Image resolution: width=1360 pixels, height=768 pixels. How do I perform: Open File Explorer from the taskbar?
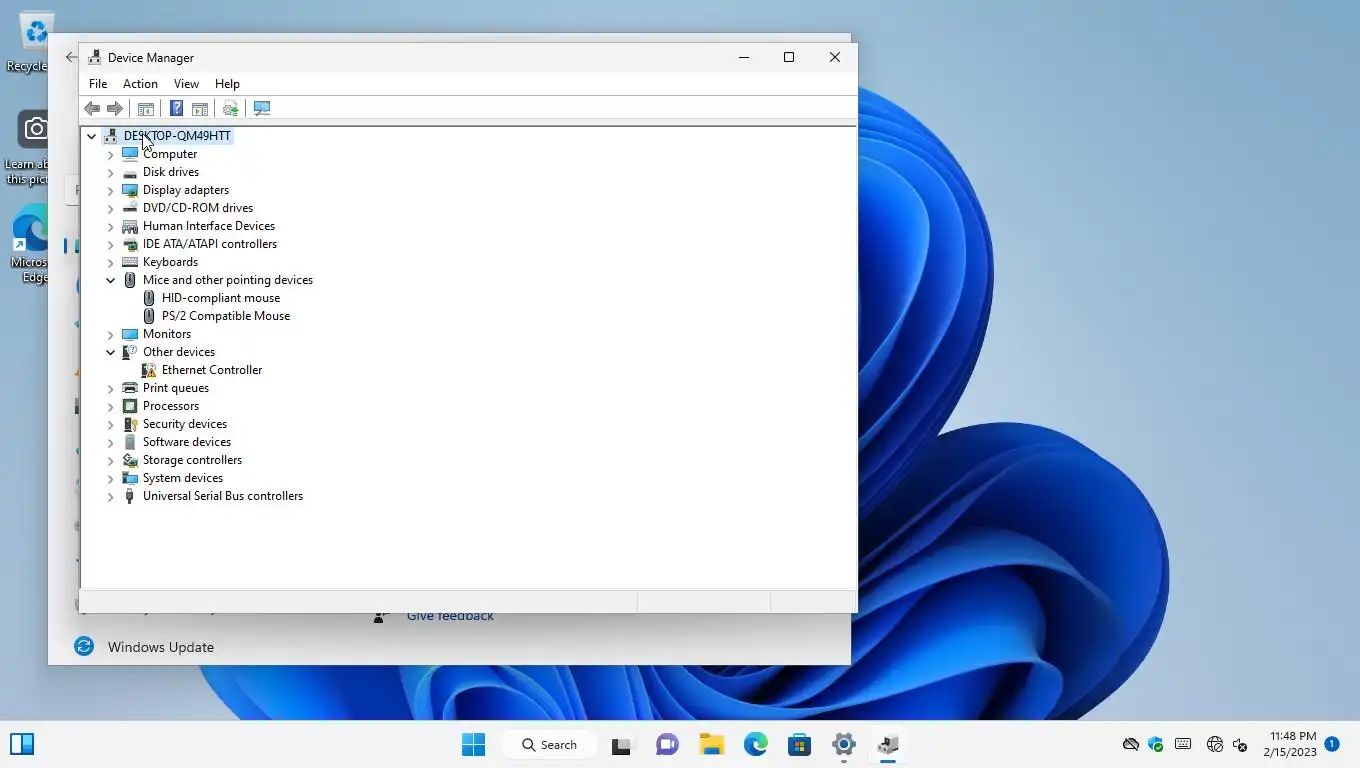711,744
